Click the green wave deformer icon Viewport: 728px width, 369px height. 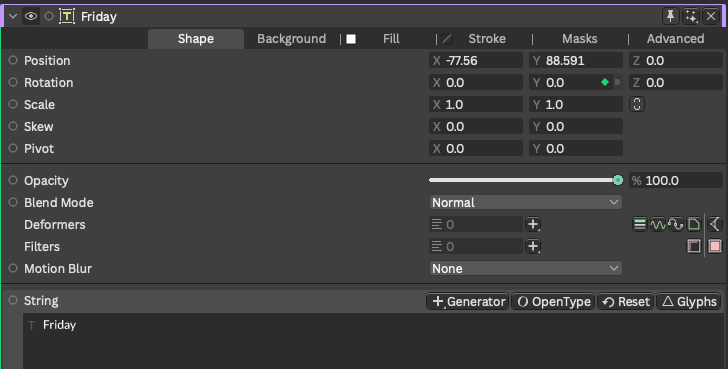tap(658, 224)
